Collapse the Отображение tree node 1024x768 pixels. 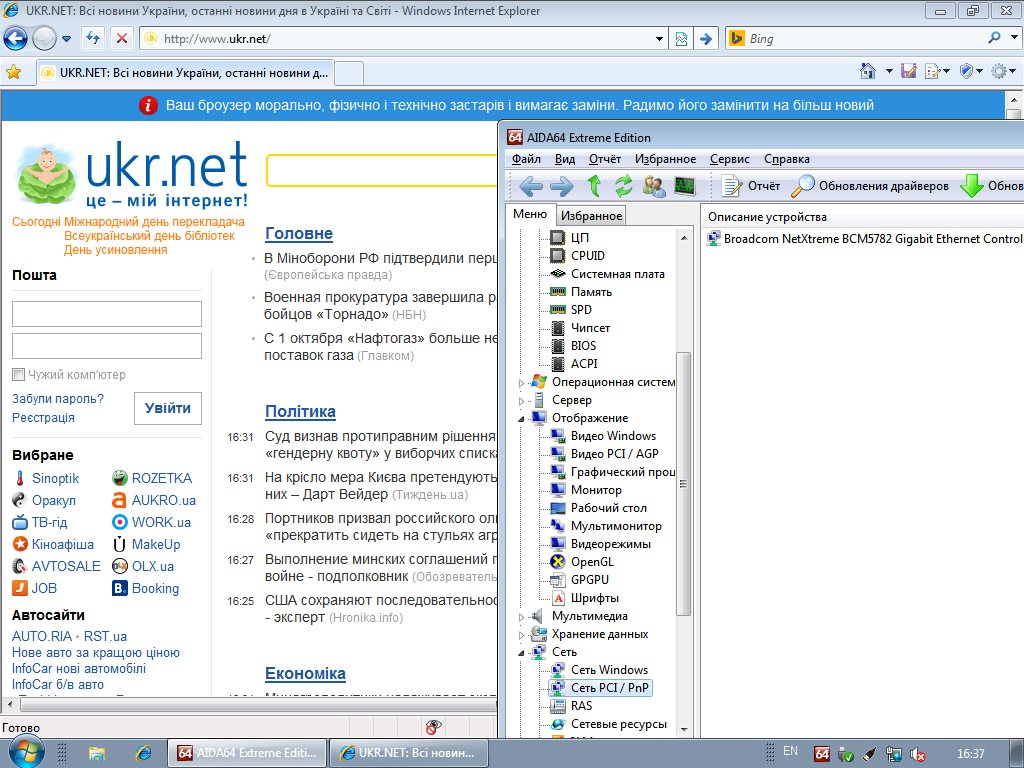click(521, 419)
